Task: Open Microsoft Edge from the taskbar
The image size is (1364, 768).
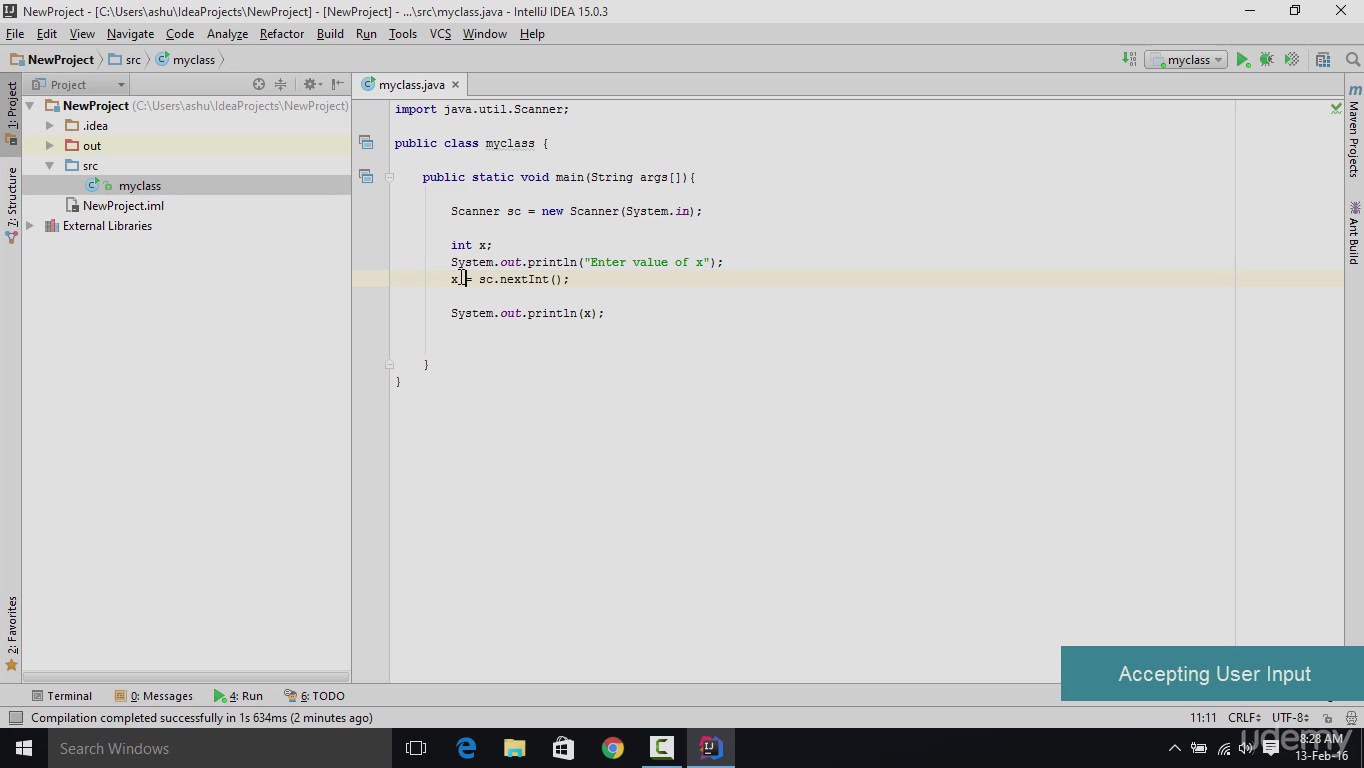Action: click(466, 748)
